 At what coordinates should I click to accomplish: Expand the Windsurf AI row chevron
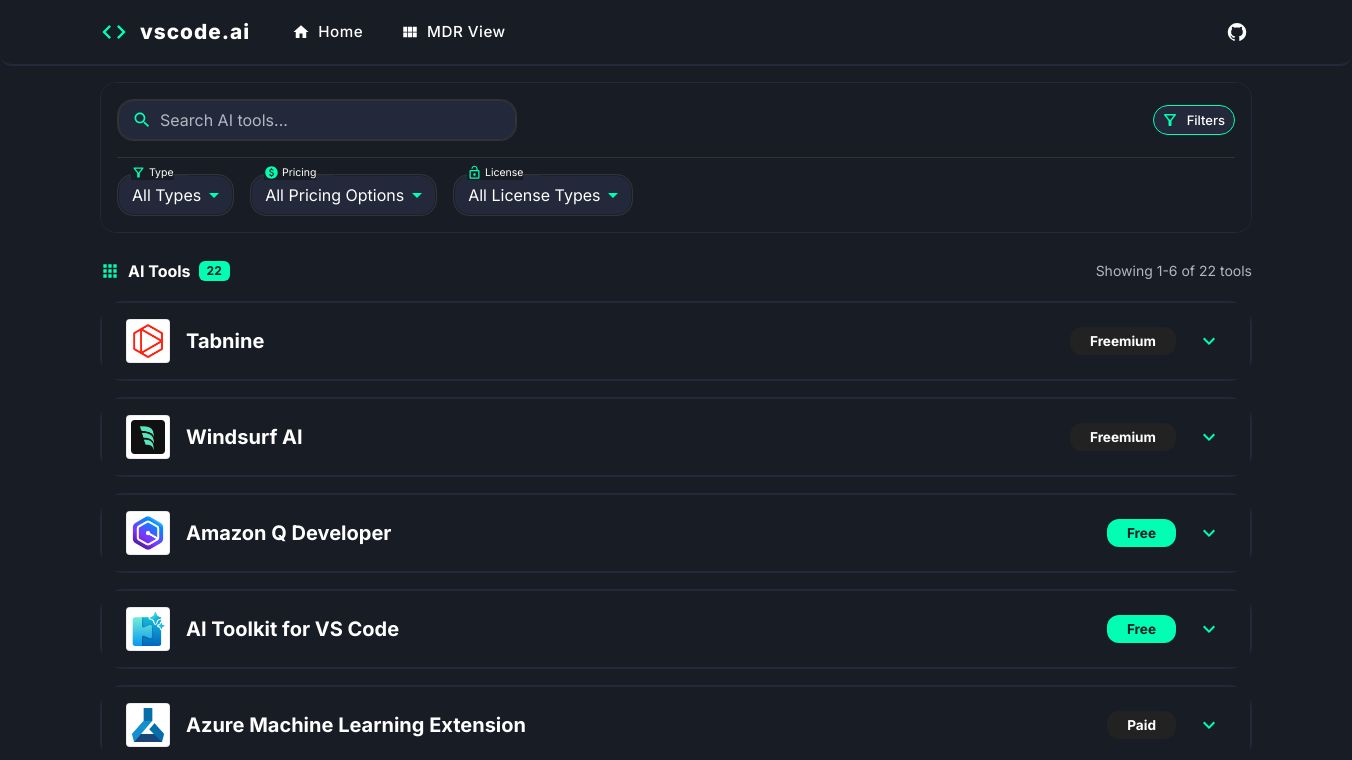[1209, 437]
